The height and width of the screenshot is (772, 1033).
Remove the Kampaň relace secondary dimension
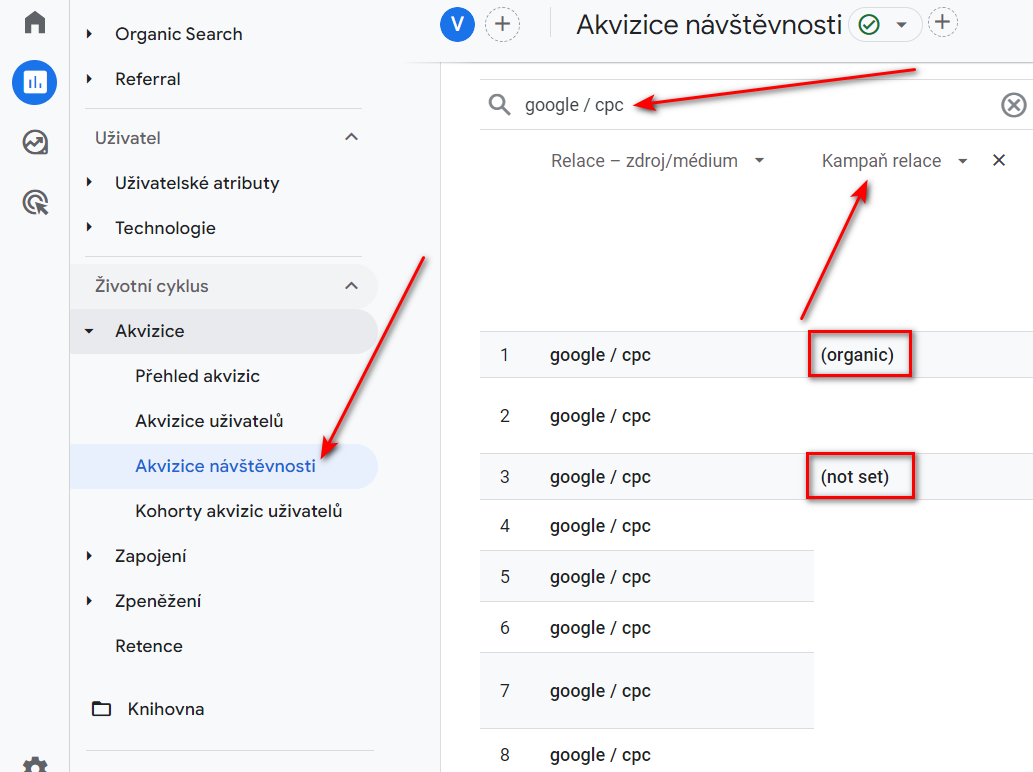click(998, 161)
